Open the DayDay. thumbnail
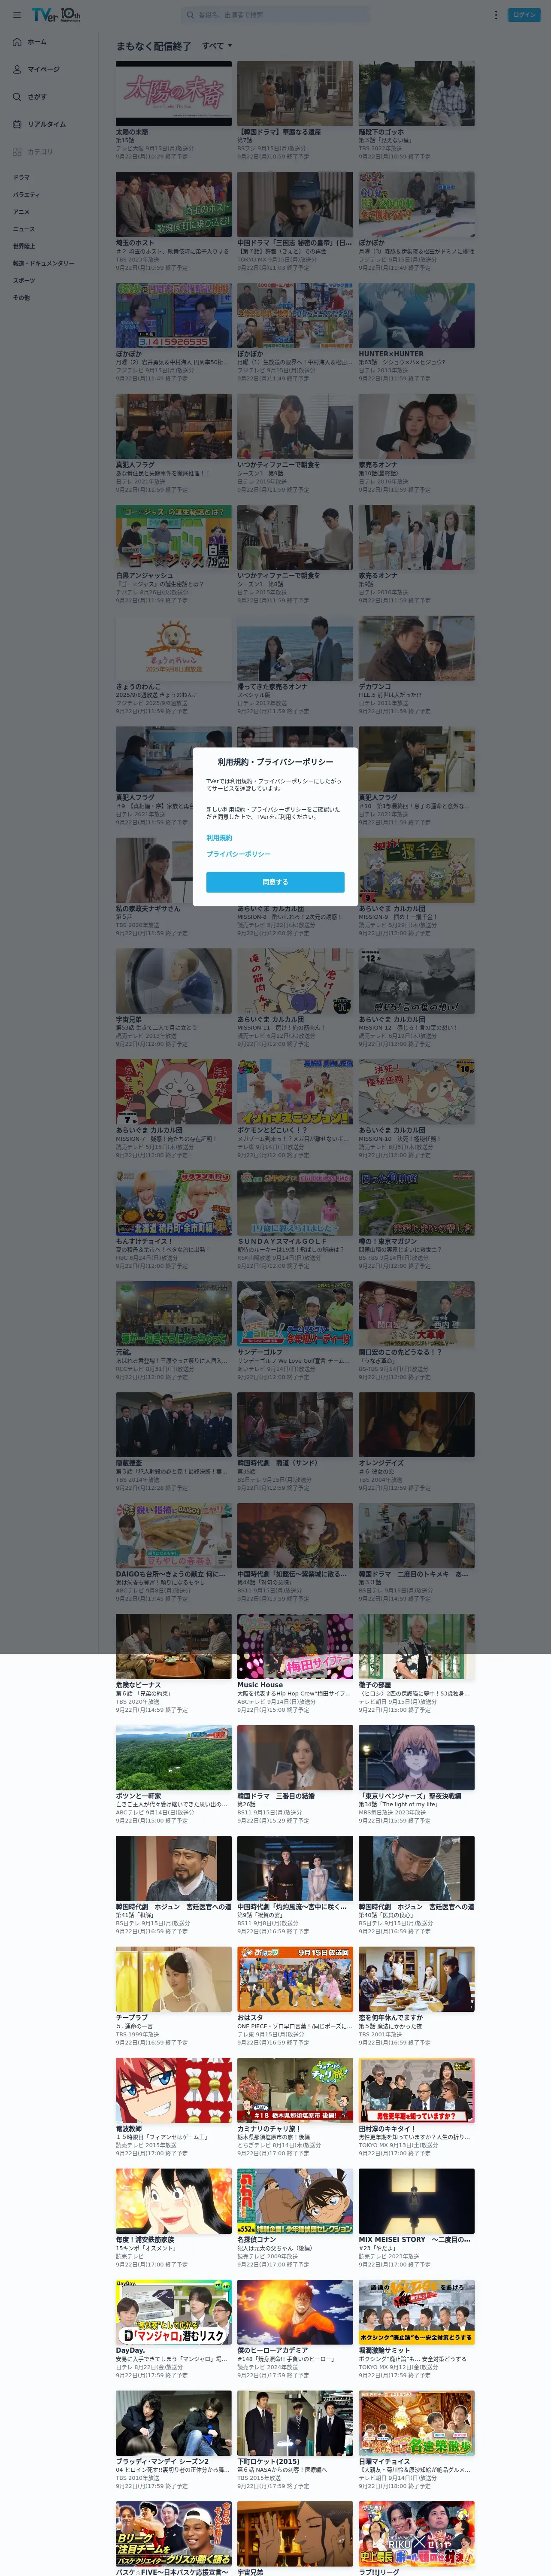 click(x=174, y=2312)
